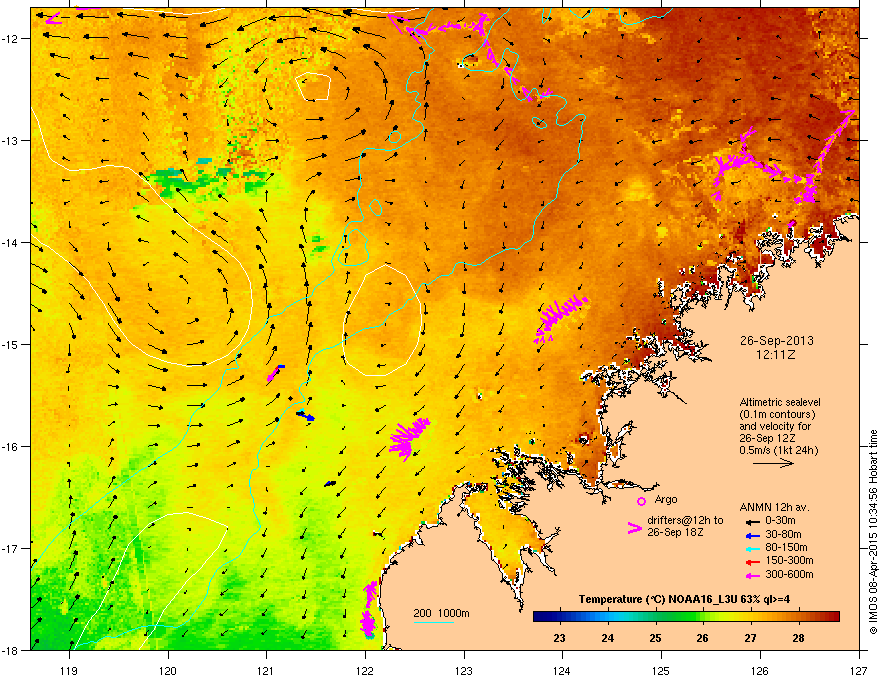
Task: Click the date label 26-Sep-2013
Action: click(776, 341)
